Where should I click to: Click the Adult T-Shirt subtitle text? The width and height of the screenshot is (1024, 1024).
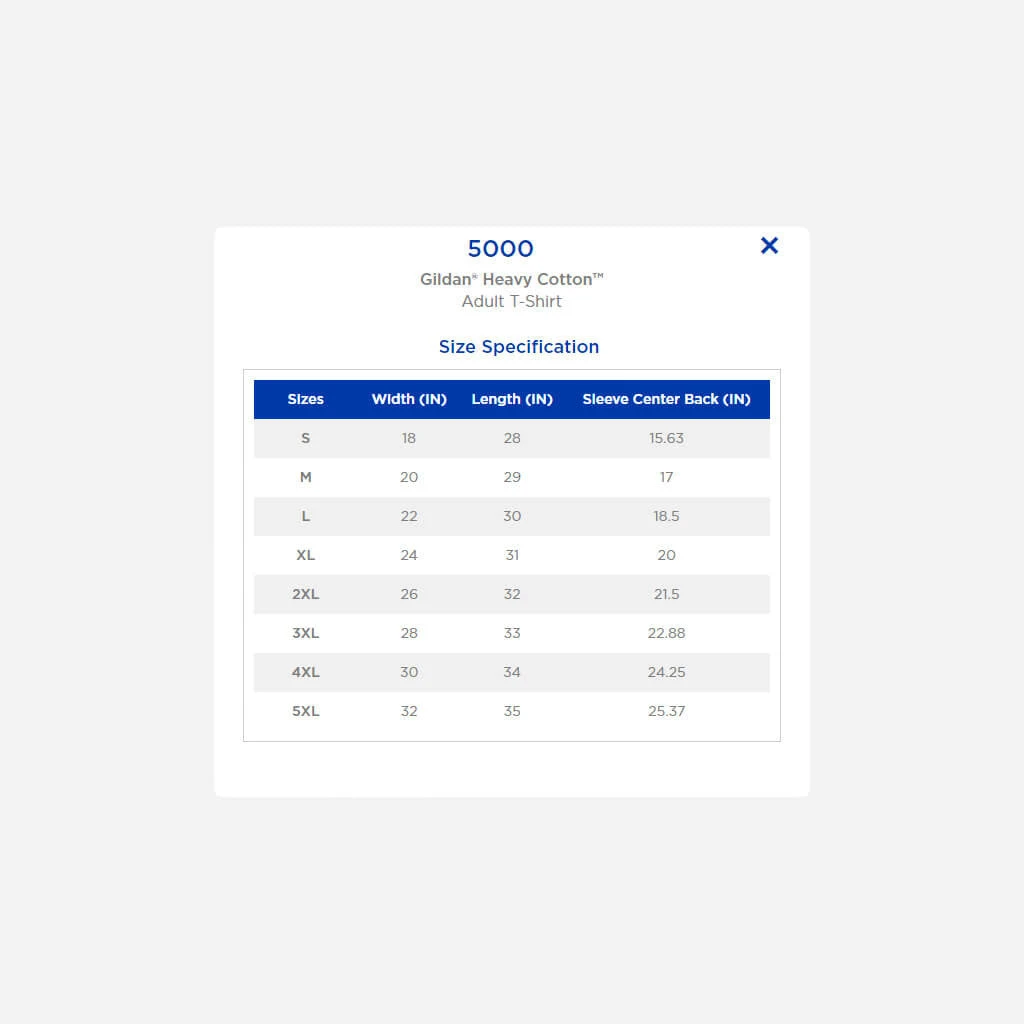(x=511, y=302)
